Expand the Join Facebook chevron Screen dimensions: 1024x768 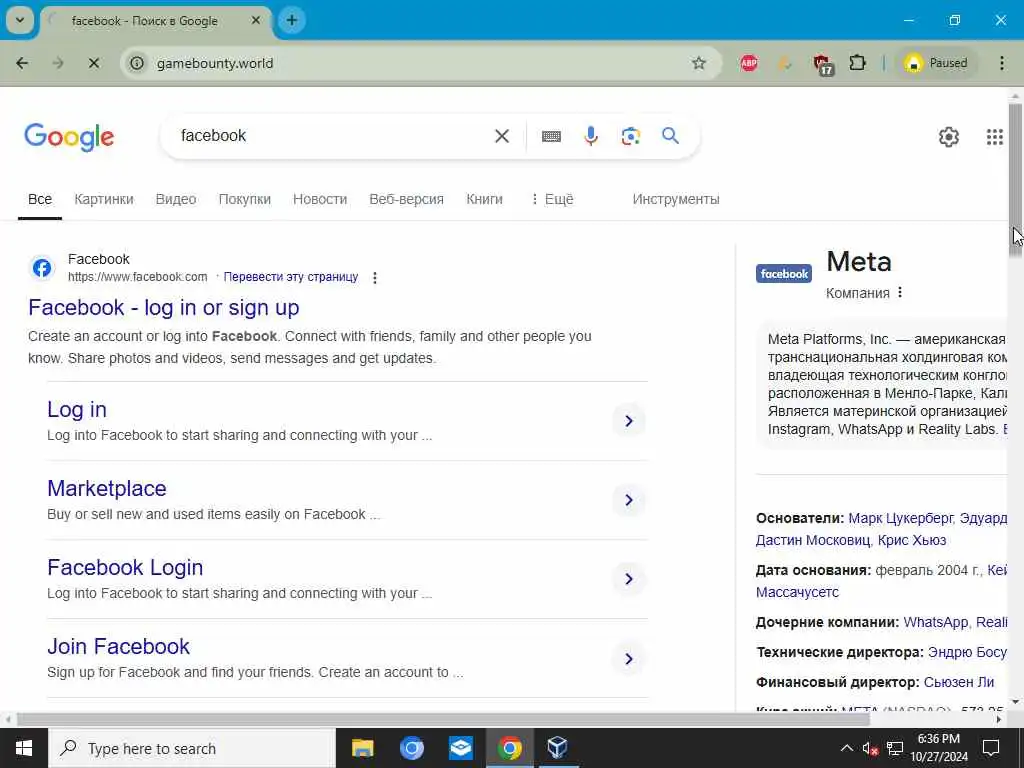(629, 658)
